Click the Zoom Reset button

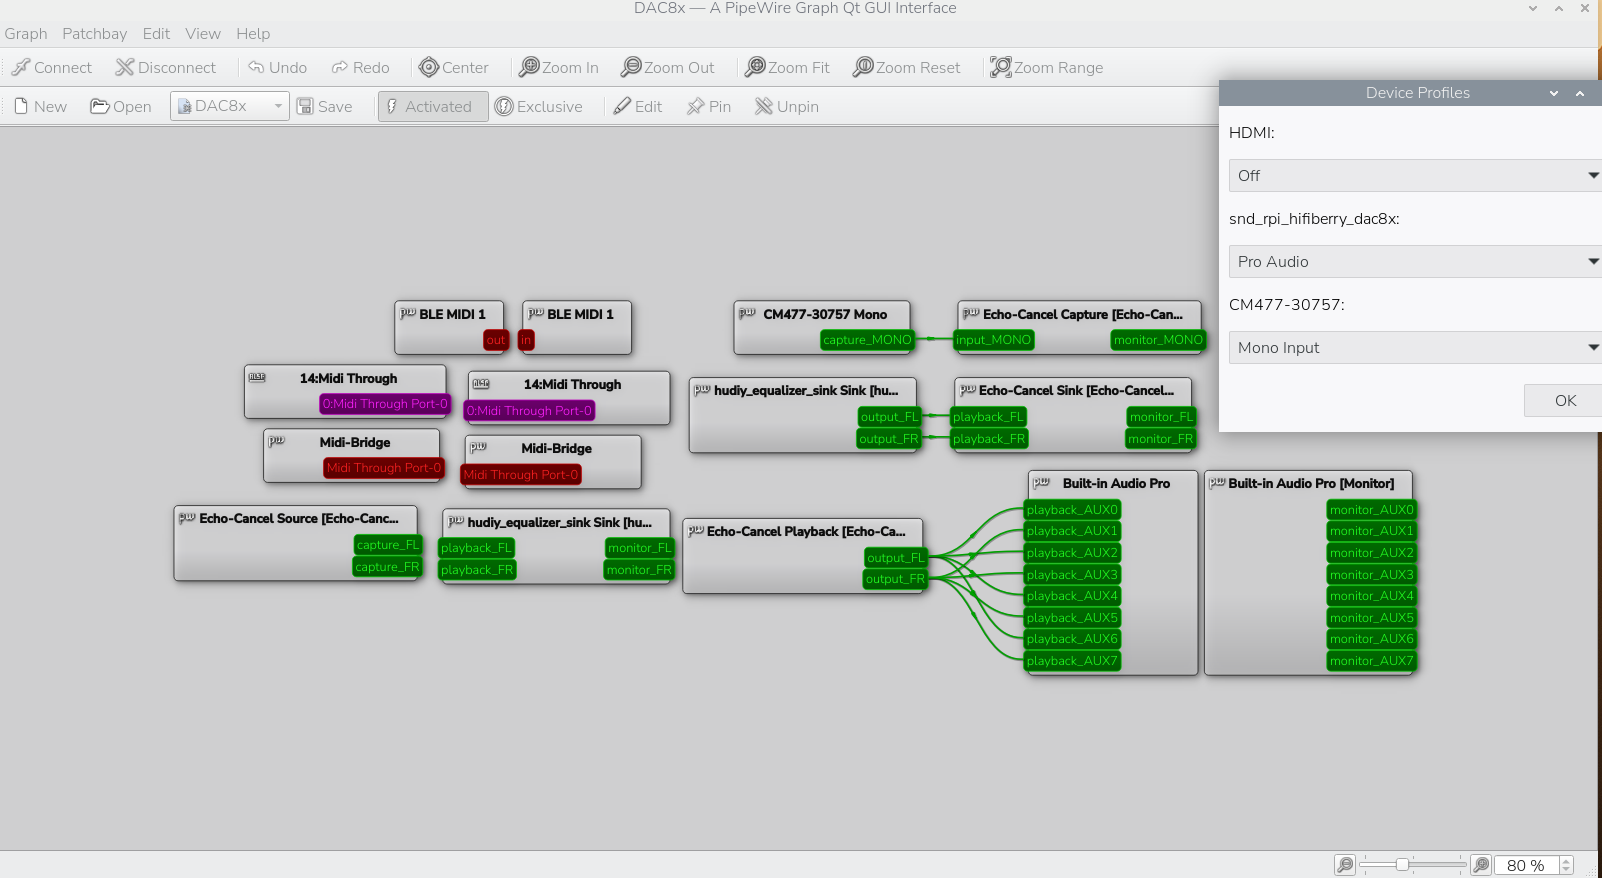(906, 68)
